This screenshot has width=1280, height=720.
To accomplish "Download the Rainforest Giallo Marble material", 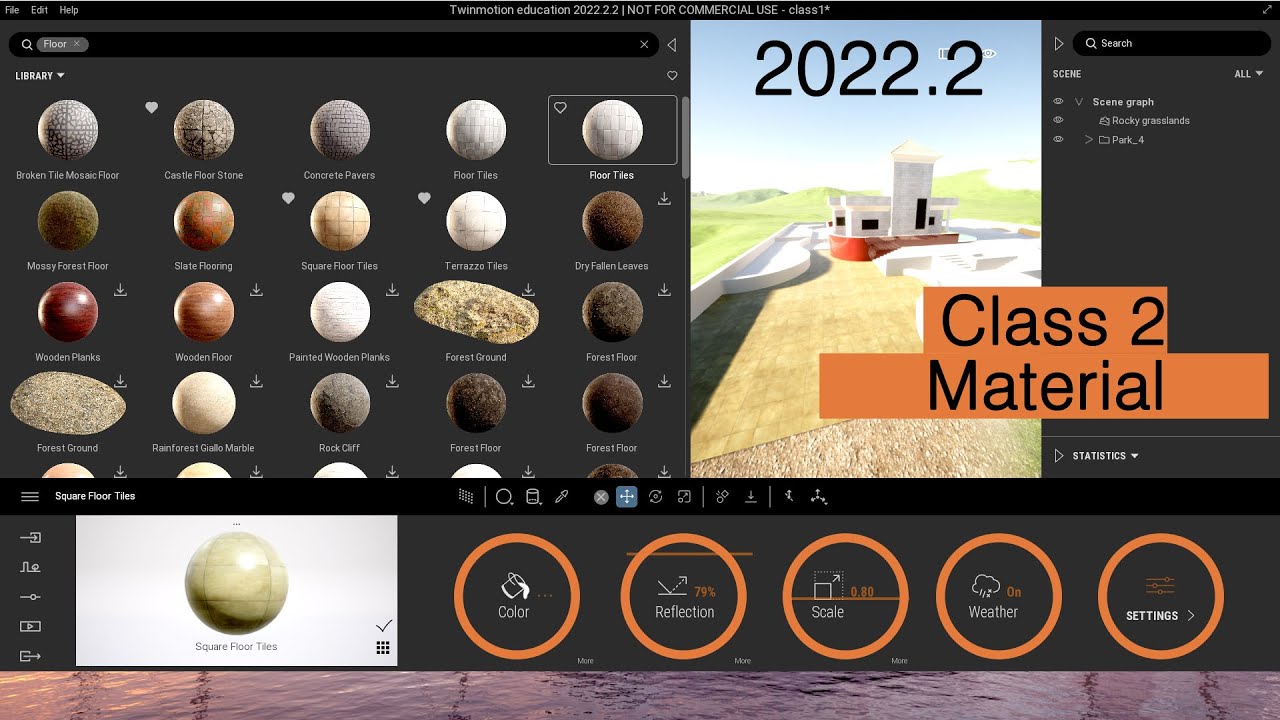I will tap(256, 381).
